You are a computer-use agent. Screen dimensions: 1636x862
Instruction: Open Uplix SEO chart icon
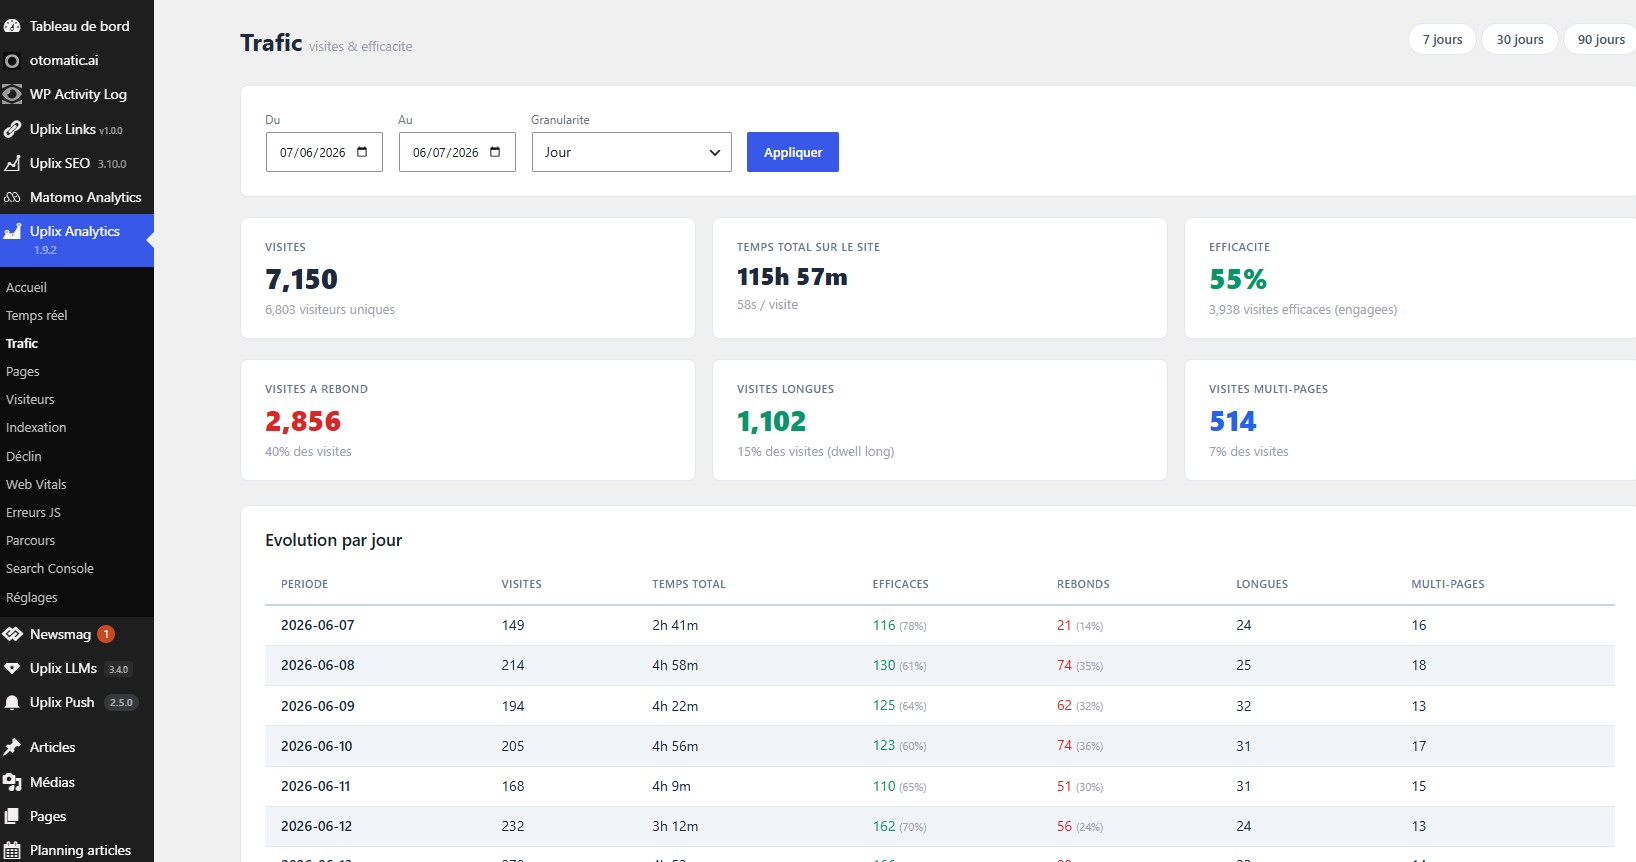12,163
